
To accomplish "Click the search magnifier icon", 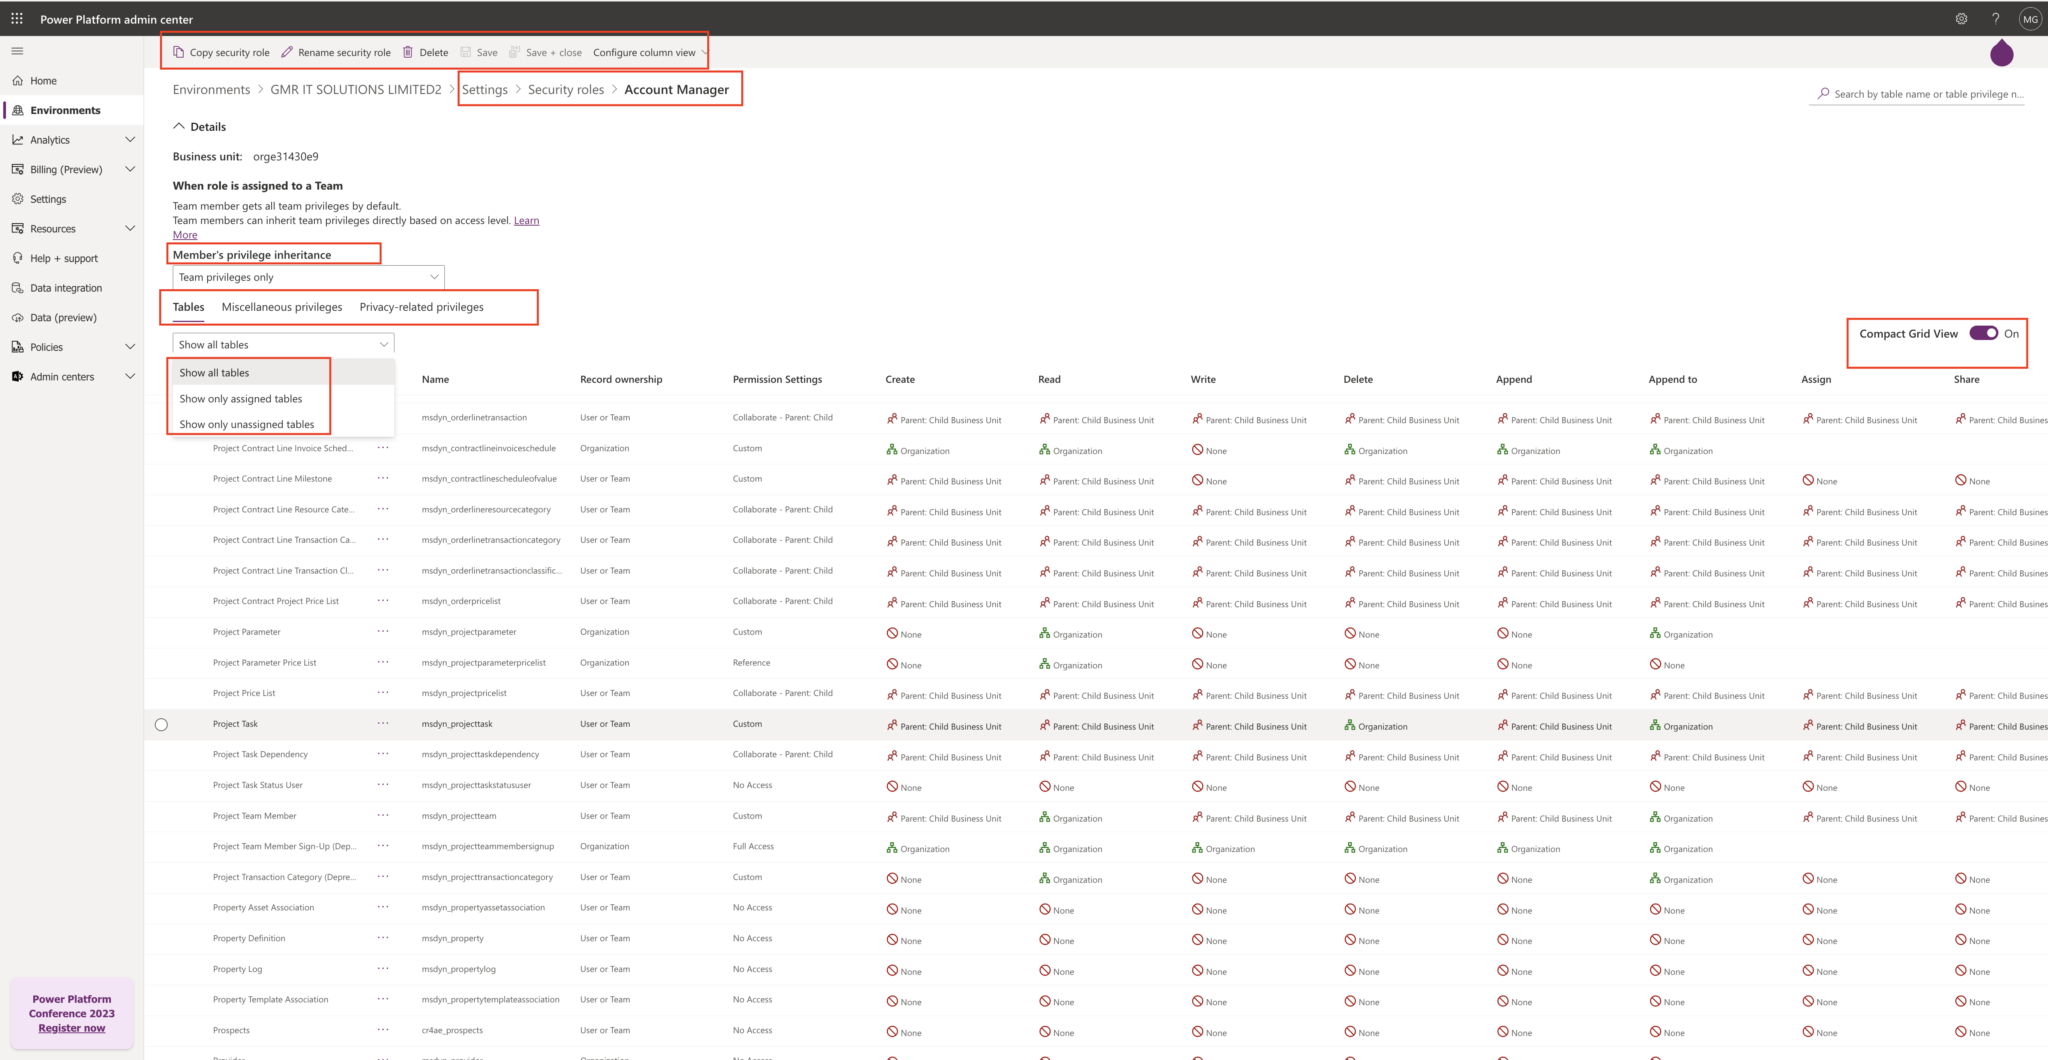I will click(x=1824, y=93).
